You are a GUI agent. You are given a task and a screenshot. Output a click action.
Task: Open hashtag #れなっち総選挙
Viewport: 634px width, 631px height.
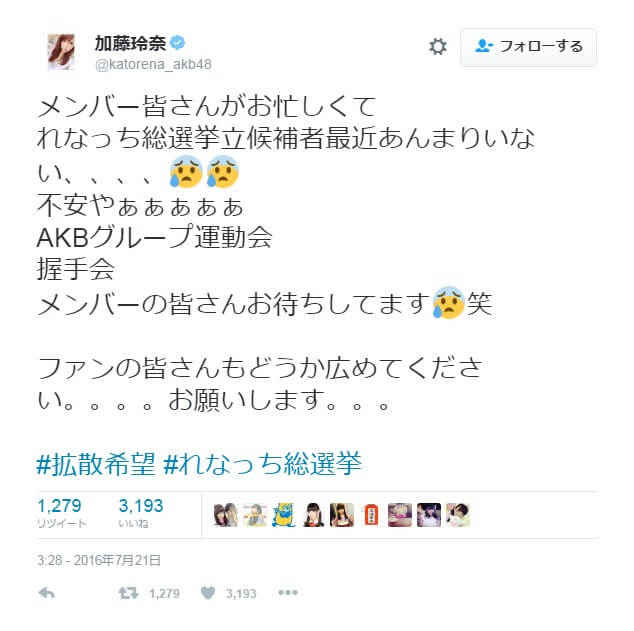click(262, 464)
